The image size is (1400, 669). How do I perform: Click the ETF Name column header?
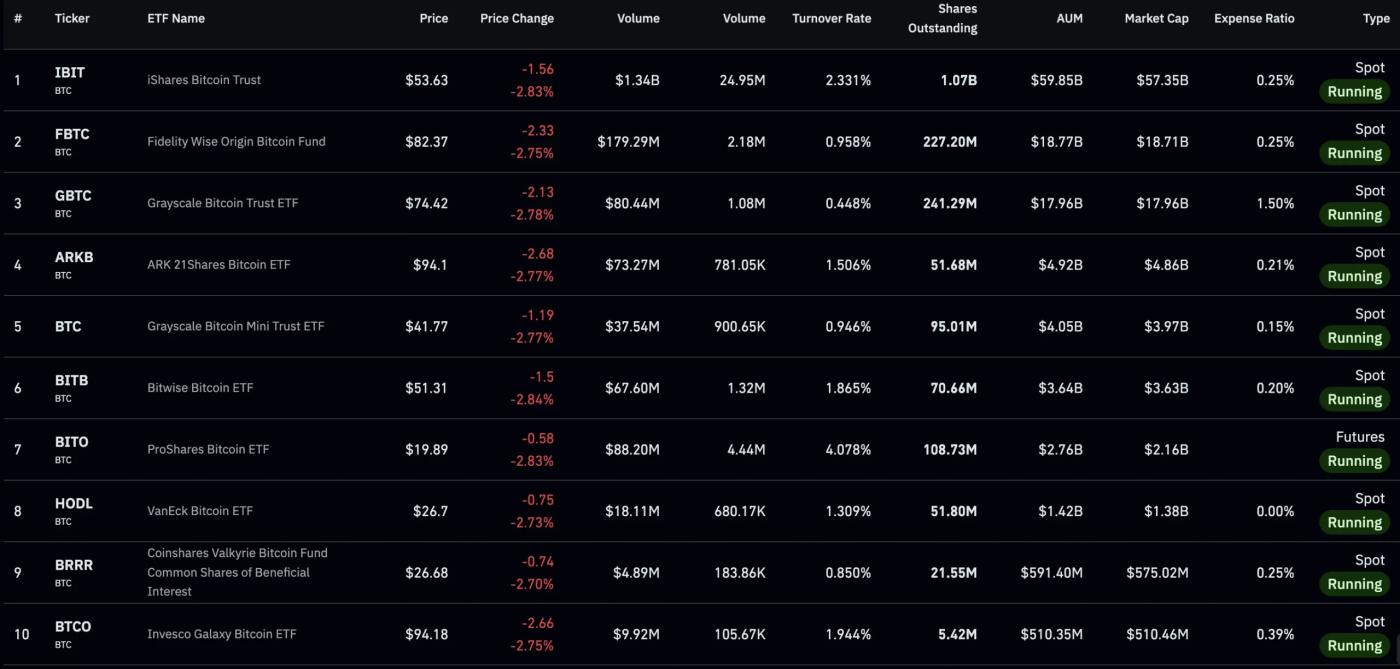coord(176,18)
